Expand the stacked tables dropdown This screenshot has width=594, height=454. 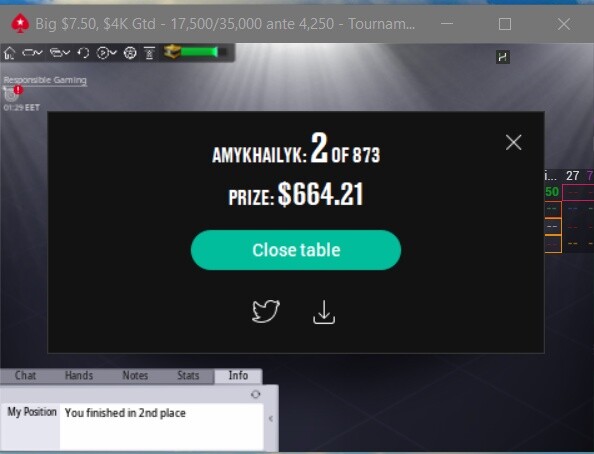[x=60, y=53]
